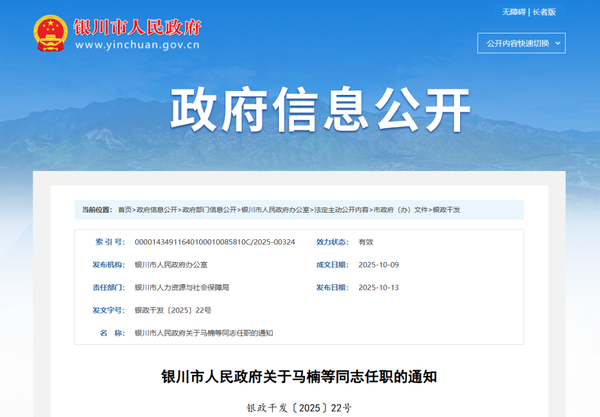Select 法定主动公开内容 in breadcrumb
600x417 pixels.
coord(341,210)
